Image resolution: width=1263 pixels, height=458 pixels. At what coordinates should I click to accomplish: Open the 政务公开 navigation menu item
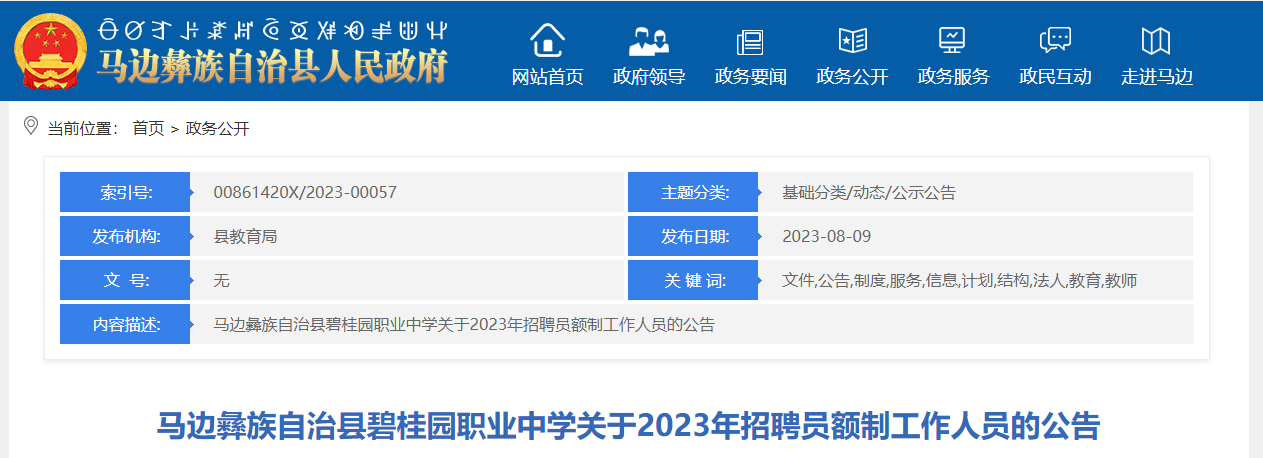coord(852,77)
